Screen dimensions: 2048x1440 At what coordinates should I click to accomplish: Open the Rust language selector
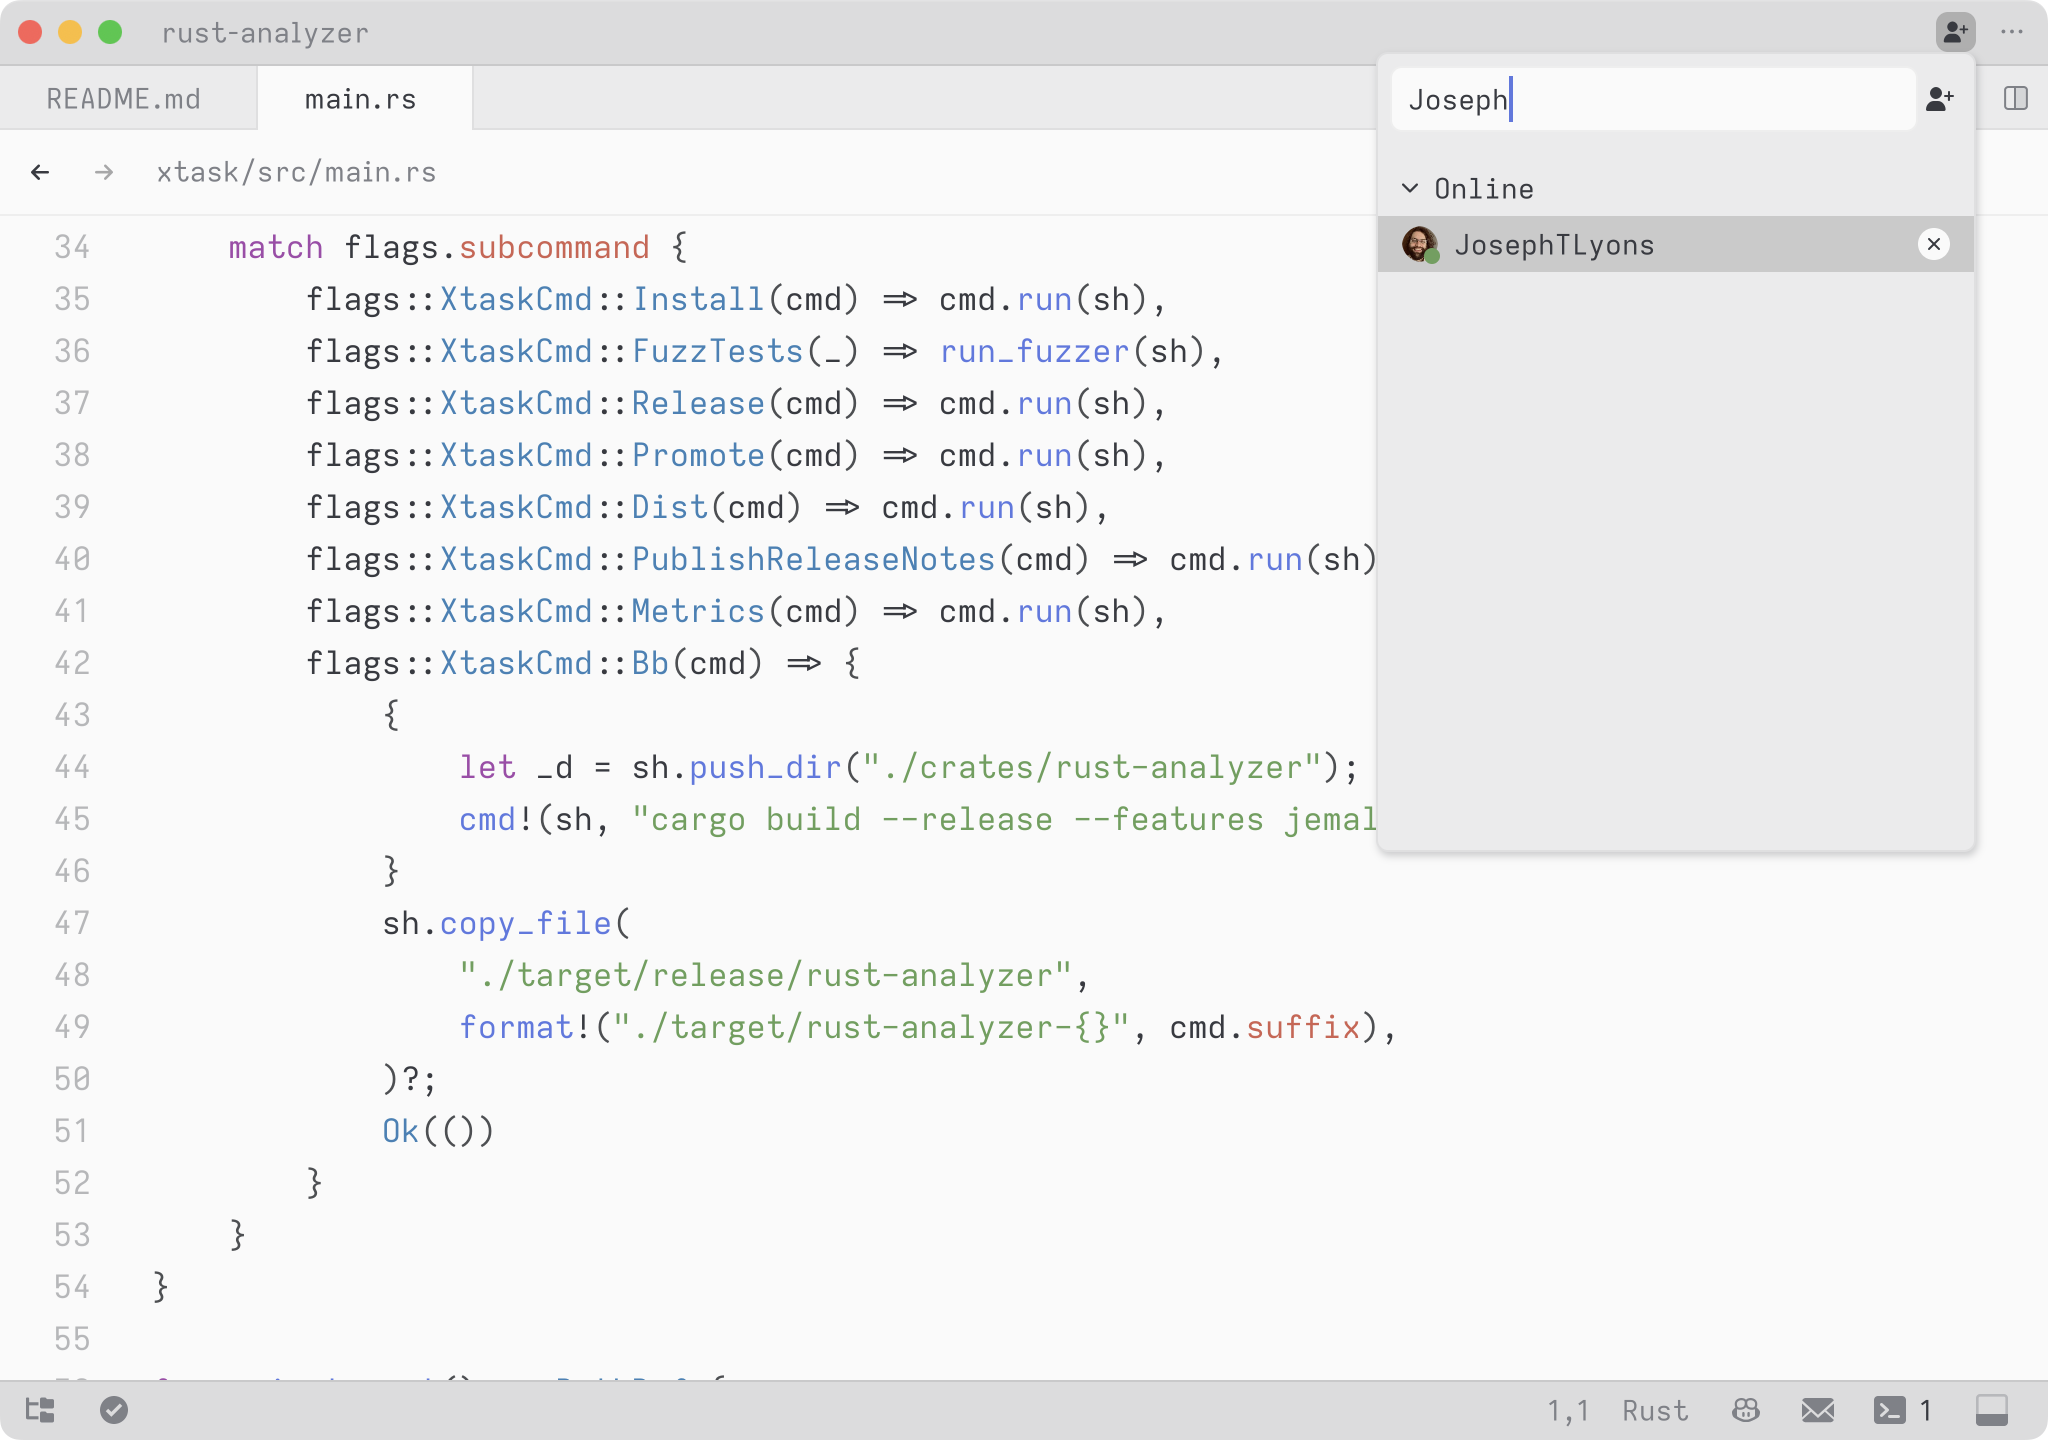click(1655, 1410)
